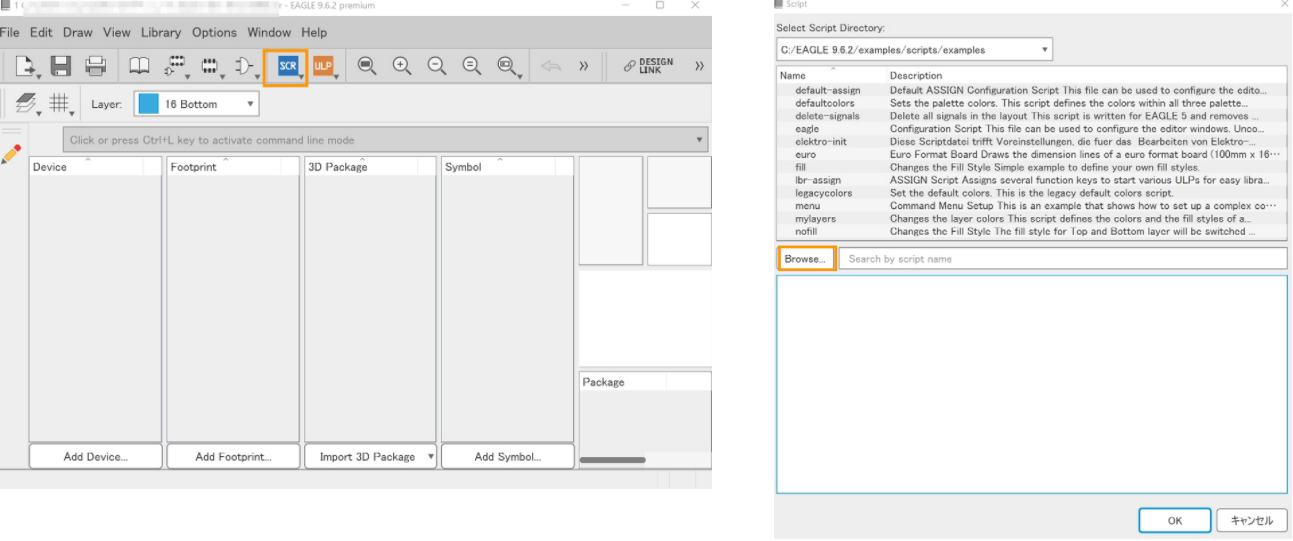The height and width of the screenshot is (541, 1293).
Task: Click the orange ULP icon
Action: (323, 66)
